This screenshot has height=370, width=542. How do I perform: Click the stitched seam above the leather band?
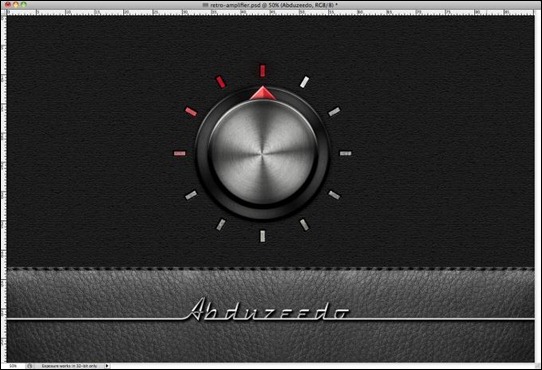click(x=271, y=268)
